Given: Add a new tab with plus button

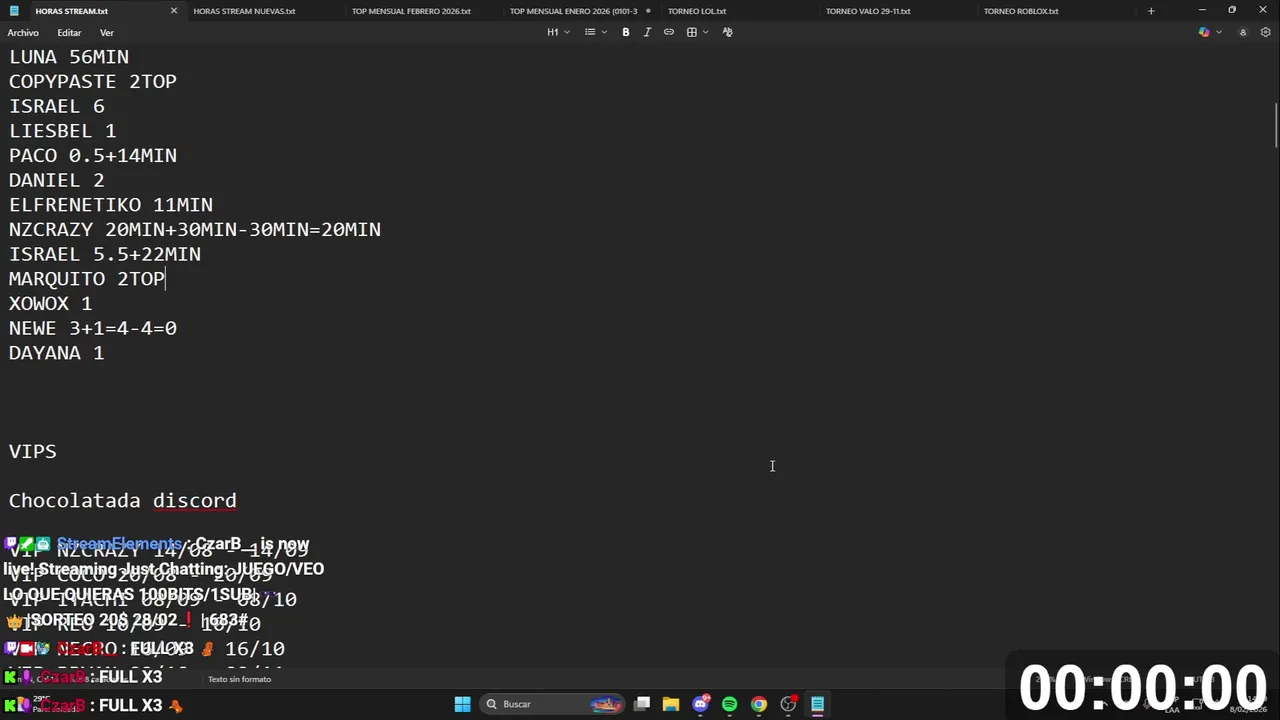Looking at the screenshot, I should [1151, 11].
